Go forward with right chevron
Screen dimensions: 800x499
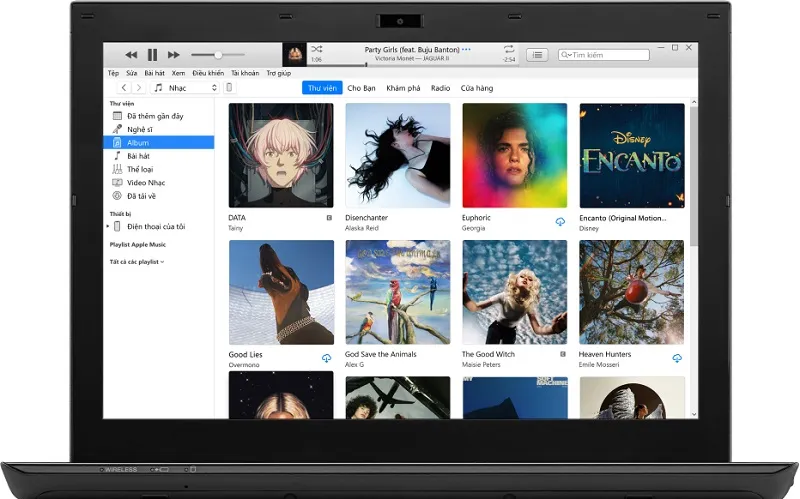pyautogui.click(x=138, y=88)
